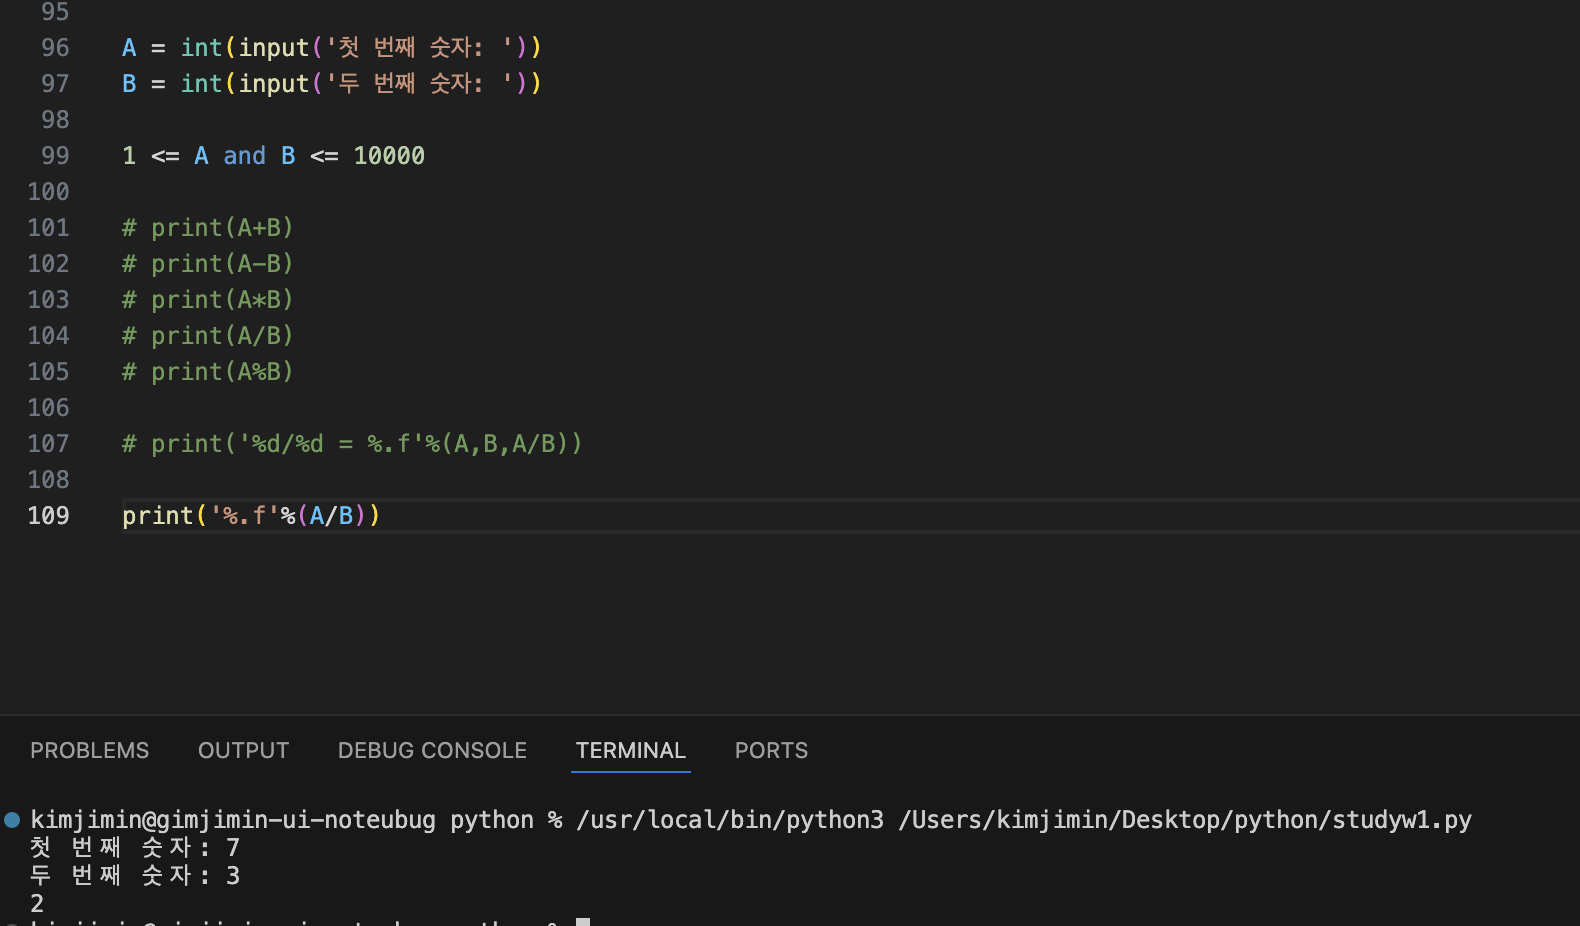Click the commented '%d/%d = %.f' print line
This screenshot has width=1580, height=926.
pyautogui.click(x=352, y=443)
